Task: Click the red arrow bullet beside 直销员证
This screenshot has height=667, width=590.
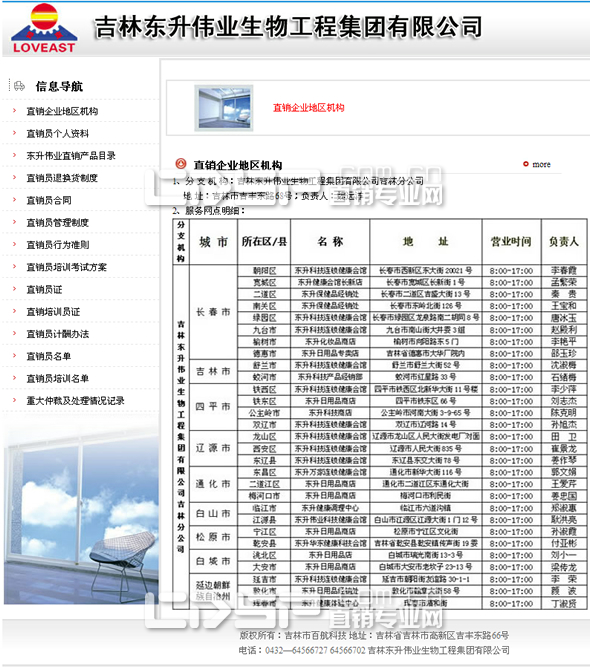Action: point(14,289)
